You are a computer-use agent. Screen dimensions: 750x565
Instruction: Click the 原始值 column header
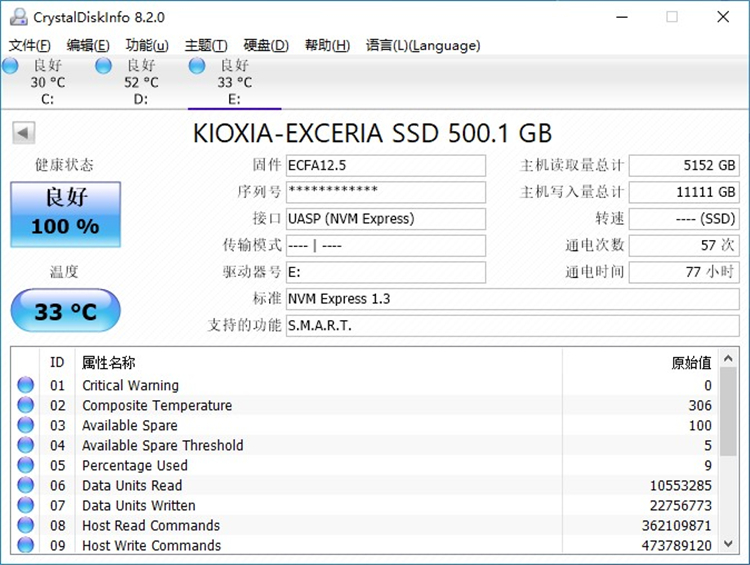[x=690, y=363]
